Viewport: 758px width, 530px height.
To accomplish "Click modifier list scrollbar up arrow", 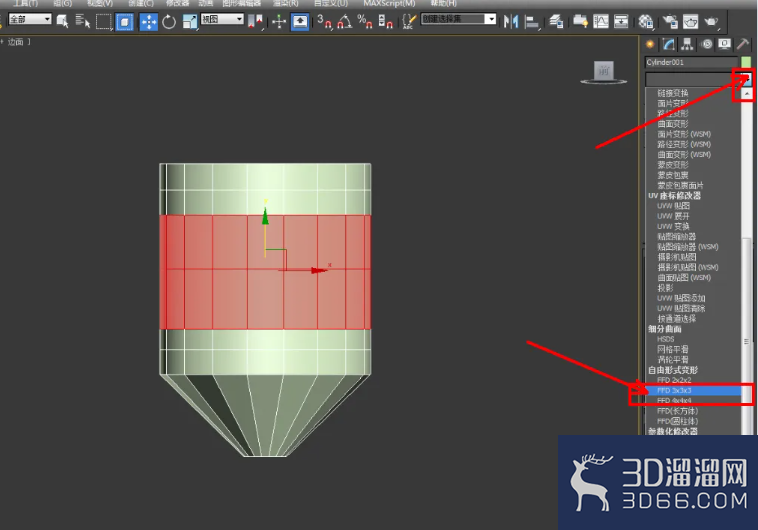I will [747, 93].
